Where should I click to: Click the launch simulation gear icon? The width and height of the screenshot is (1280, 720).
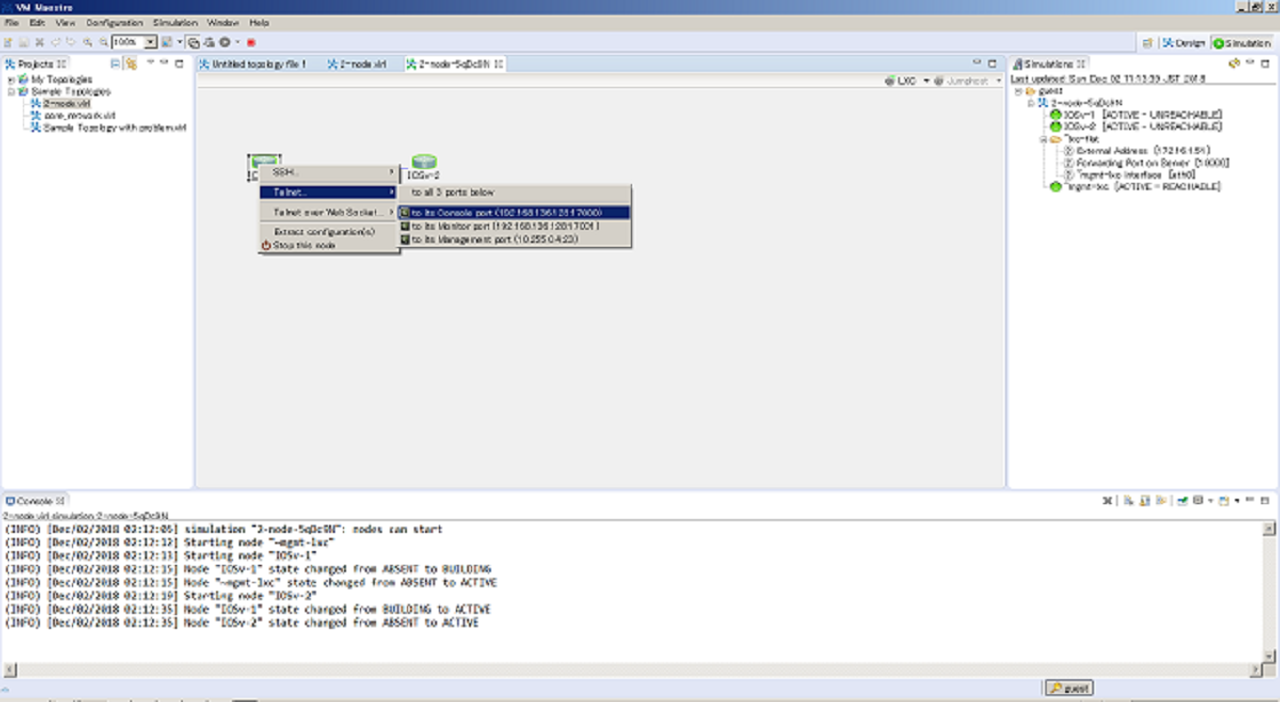click(x=225, y=42)
